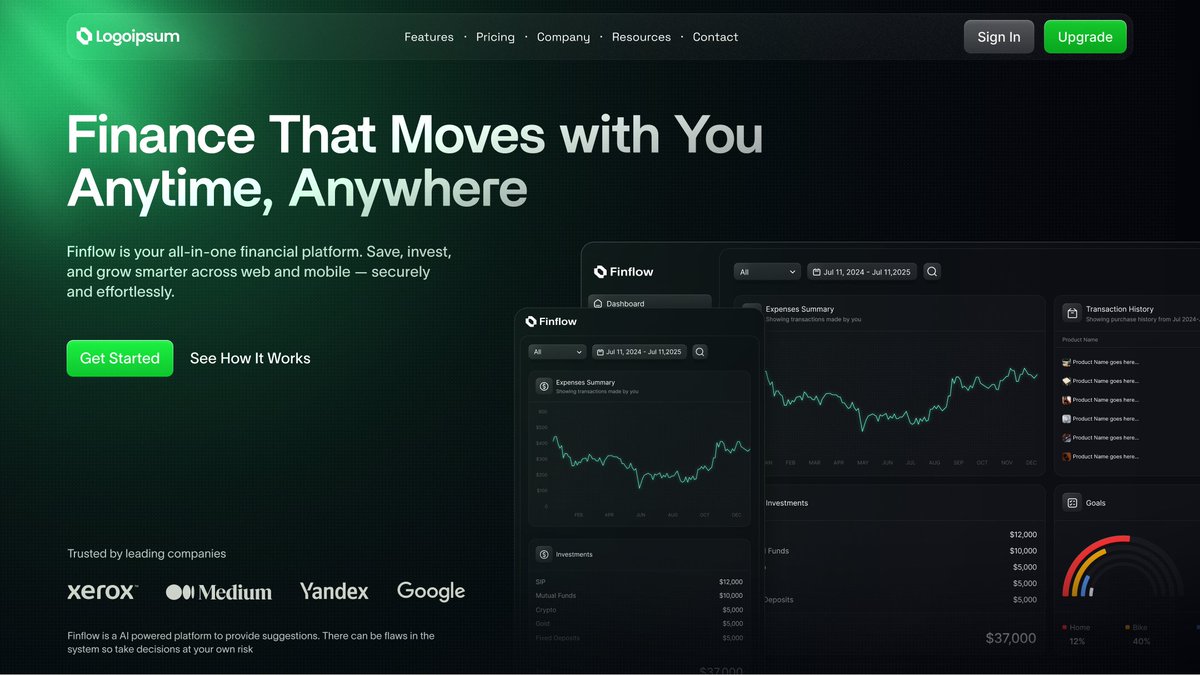Click the green line chart in mobile Expenses Summary
The width and height of the screenshot is (1200, 675).
coord(650,461)
